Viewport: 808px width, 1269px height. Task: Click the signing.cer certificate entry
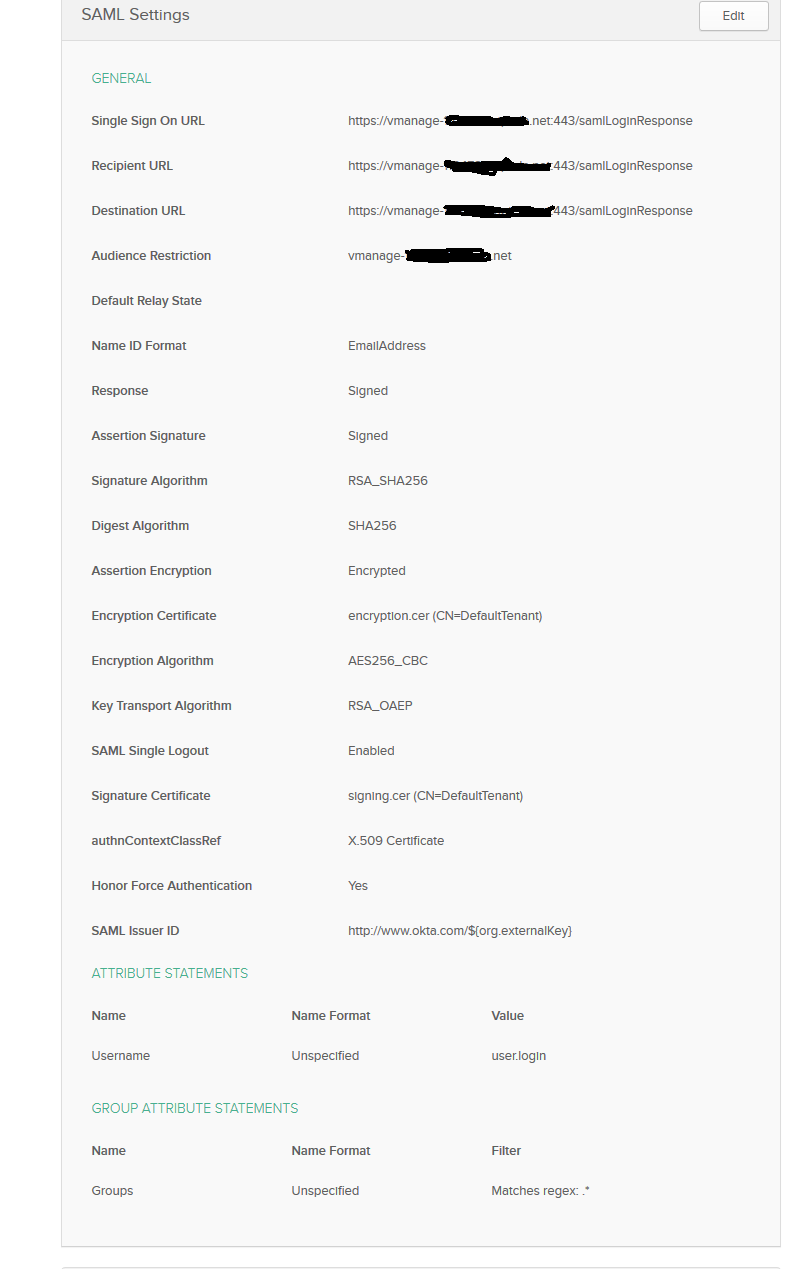pos(436,795)
